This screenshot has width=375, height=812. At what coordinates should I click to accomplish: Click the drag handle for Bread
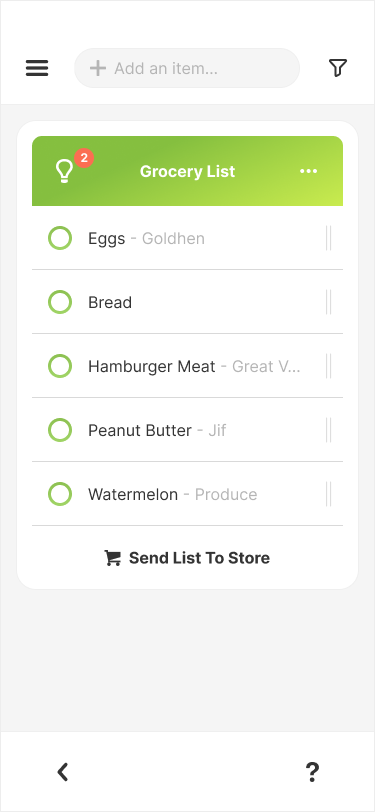[328, 302]
